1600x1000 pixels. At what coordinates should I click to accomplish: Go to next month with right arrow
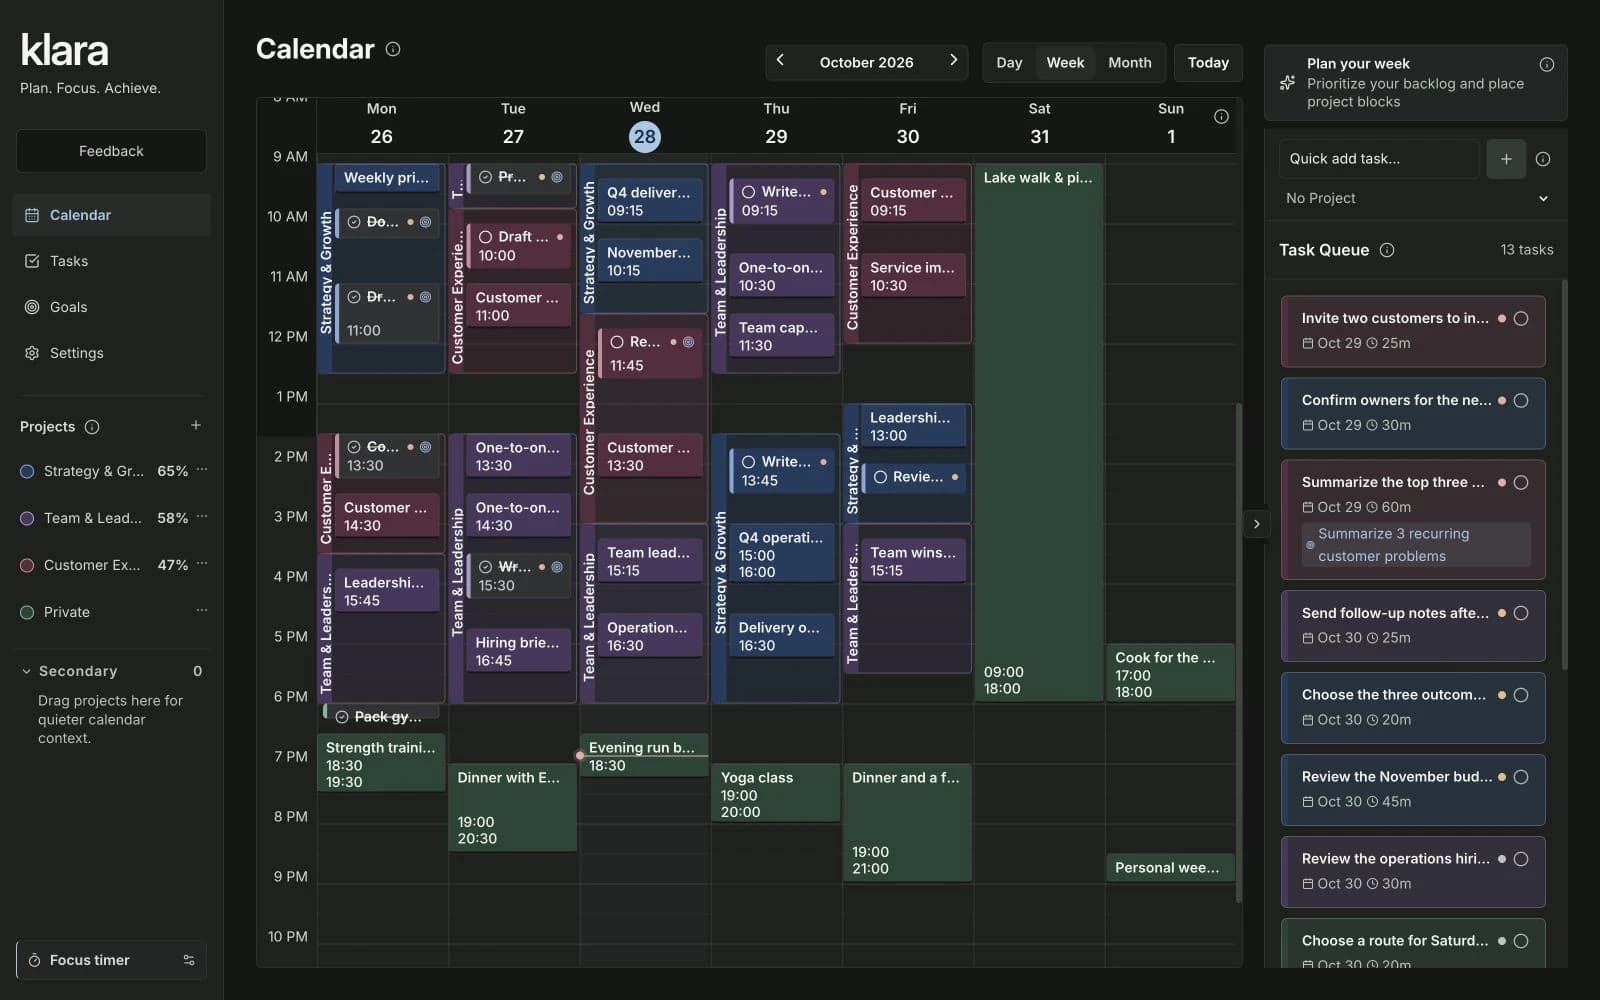tap(953, 61)
